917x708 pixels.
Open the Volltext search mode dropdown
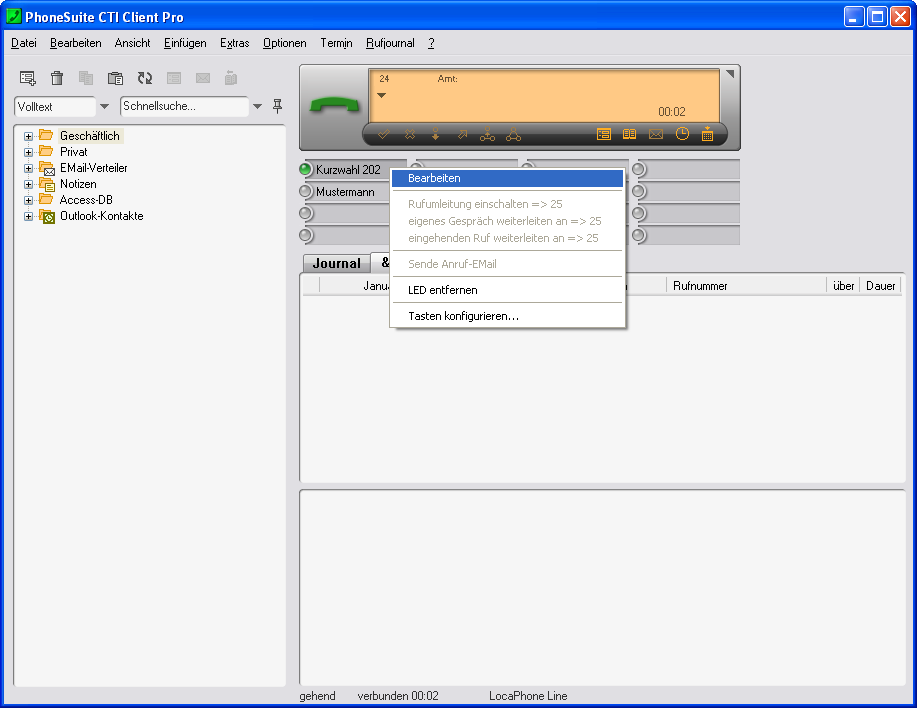[104, 106]
